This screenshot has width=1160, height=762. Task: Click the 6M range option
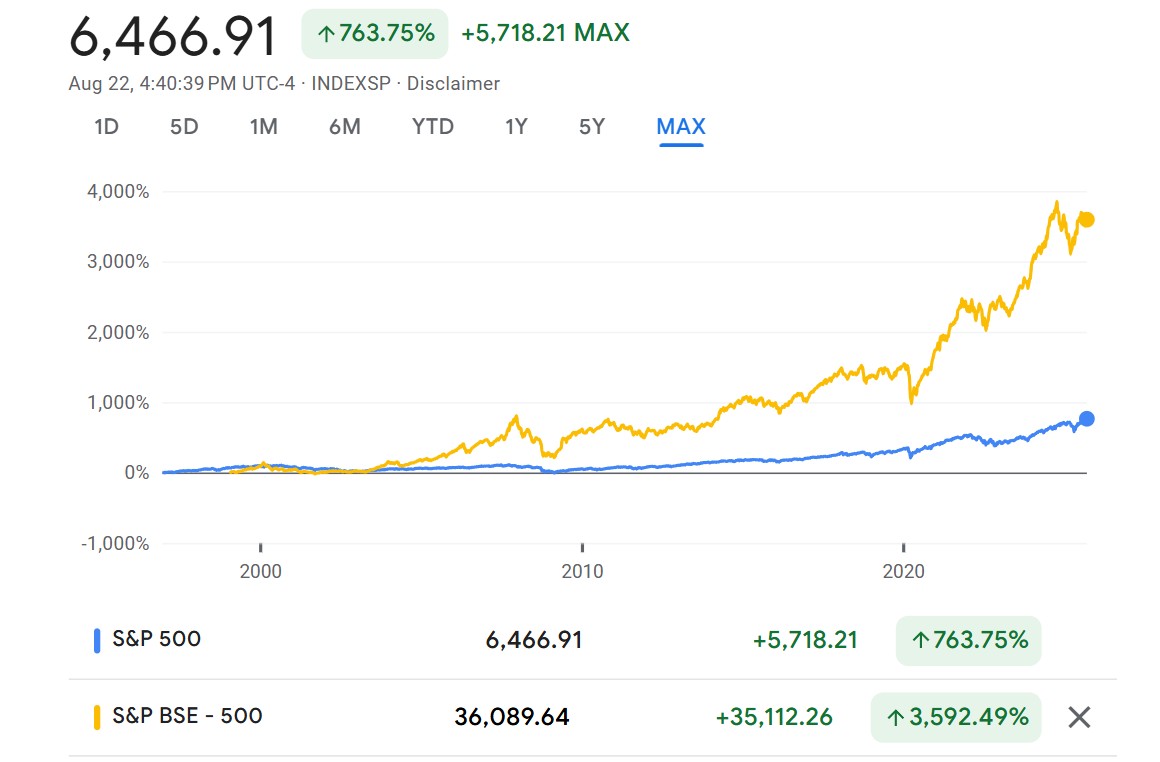pos(344,127)
